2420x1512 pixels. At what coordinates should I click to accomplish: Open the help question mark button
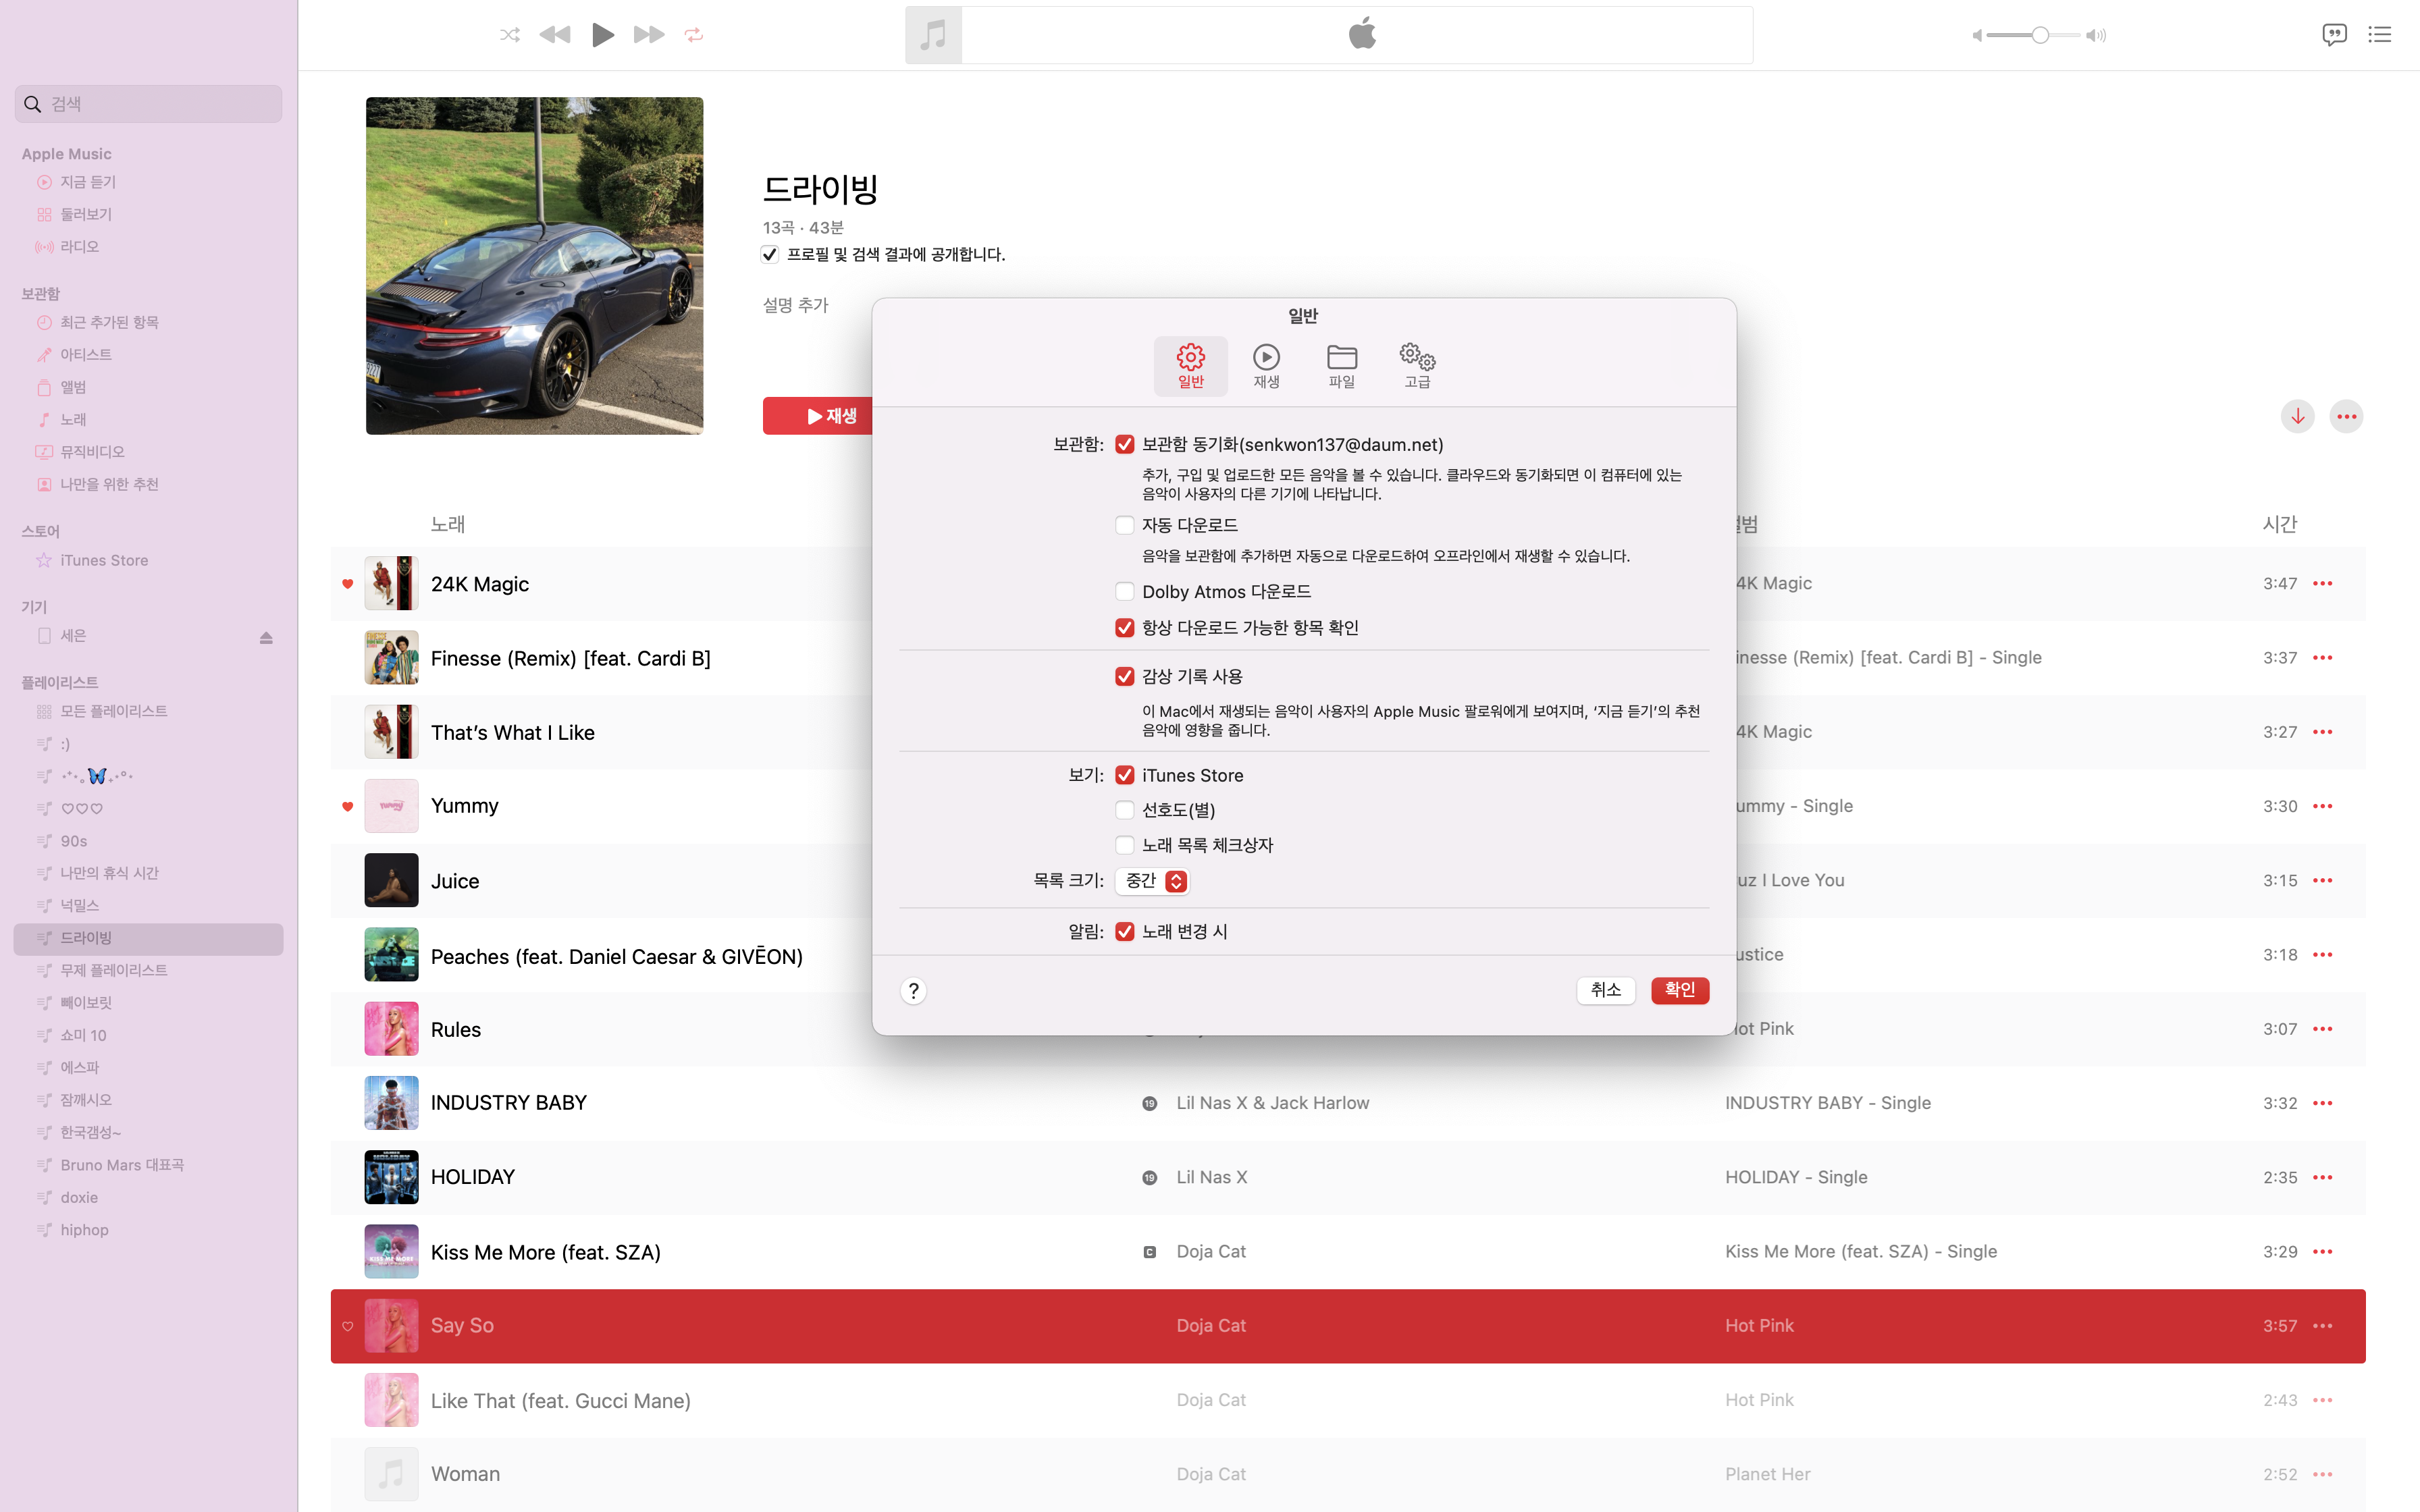point(912,990)
